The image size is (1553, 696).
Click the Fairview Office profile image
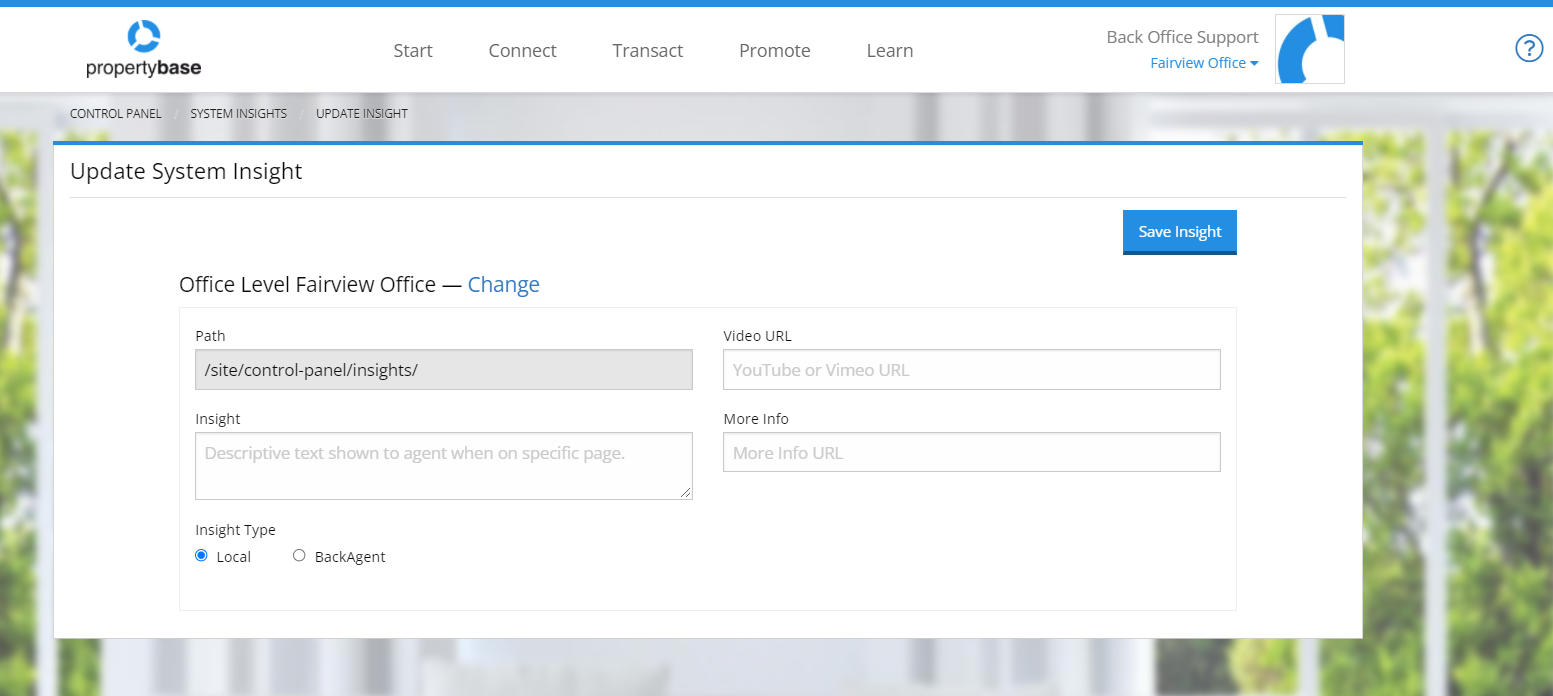(1309, 48)
